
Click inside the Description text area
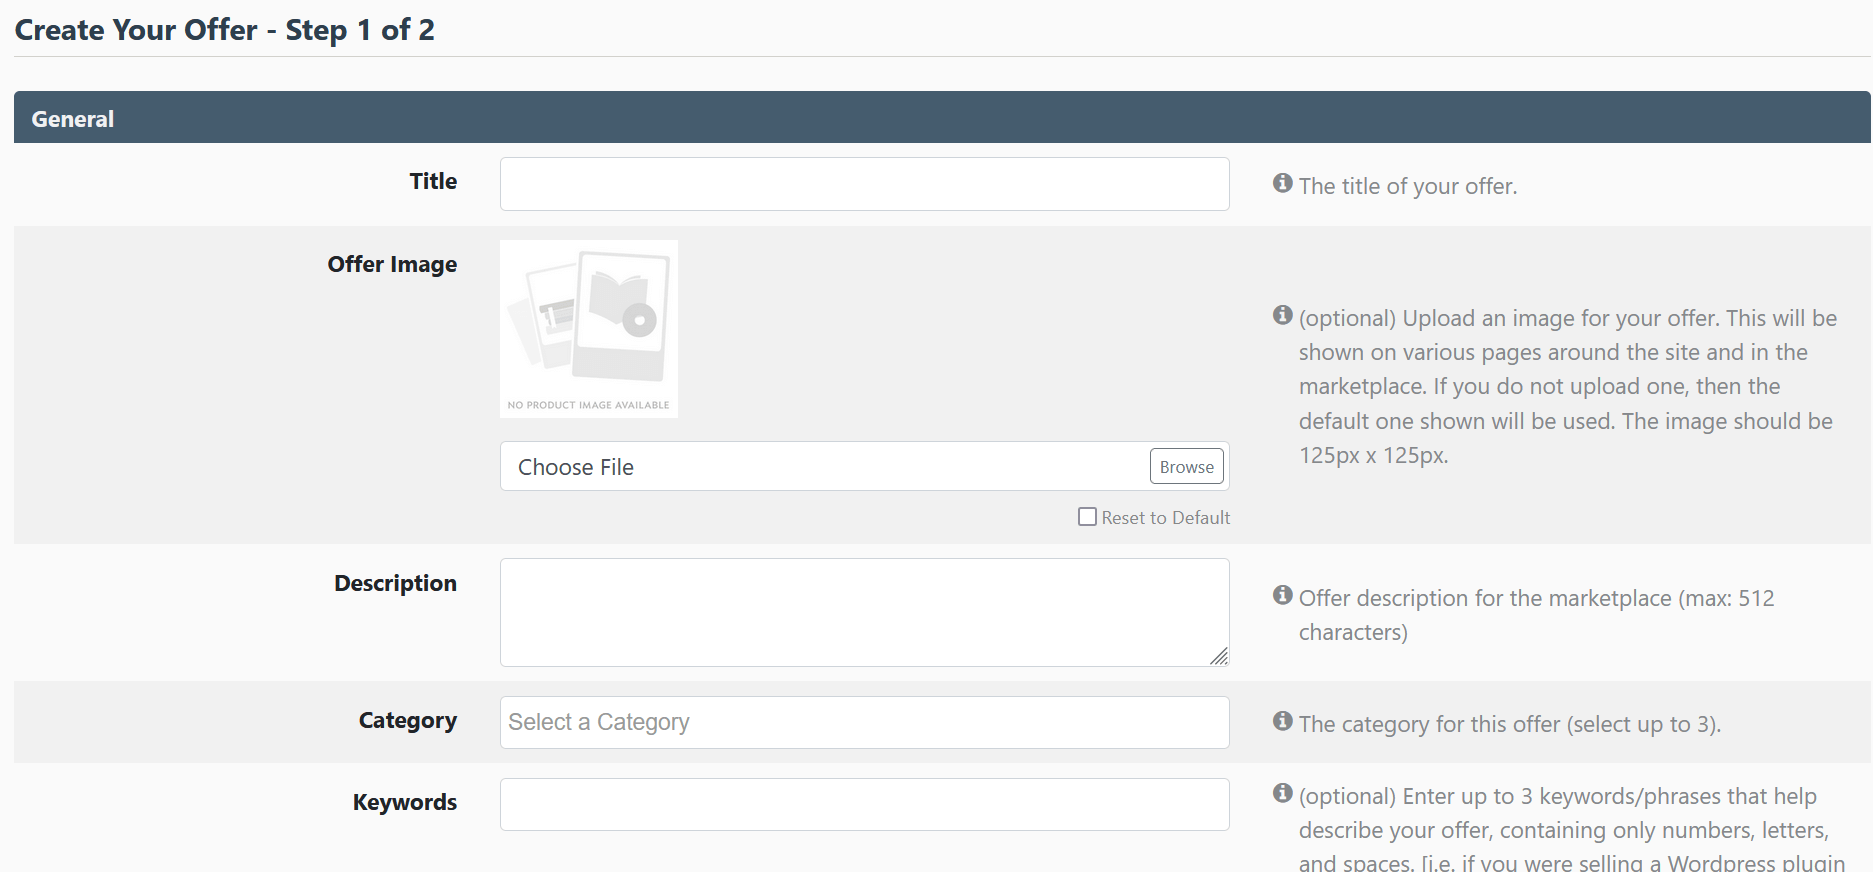(x=864, y=612)
